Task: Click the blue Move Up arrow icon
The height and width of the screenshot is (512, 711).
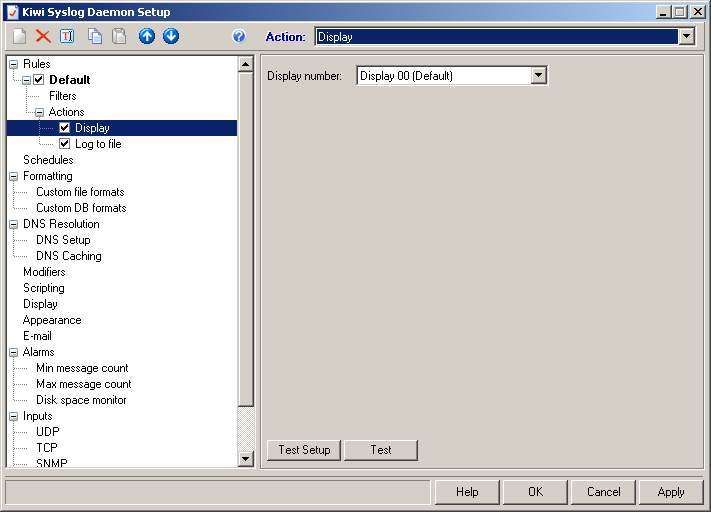Action: (147, 36)
